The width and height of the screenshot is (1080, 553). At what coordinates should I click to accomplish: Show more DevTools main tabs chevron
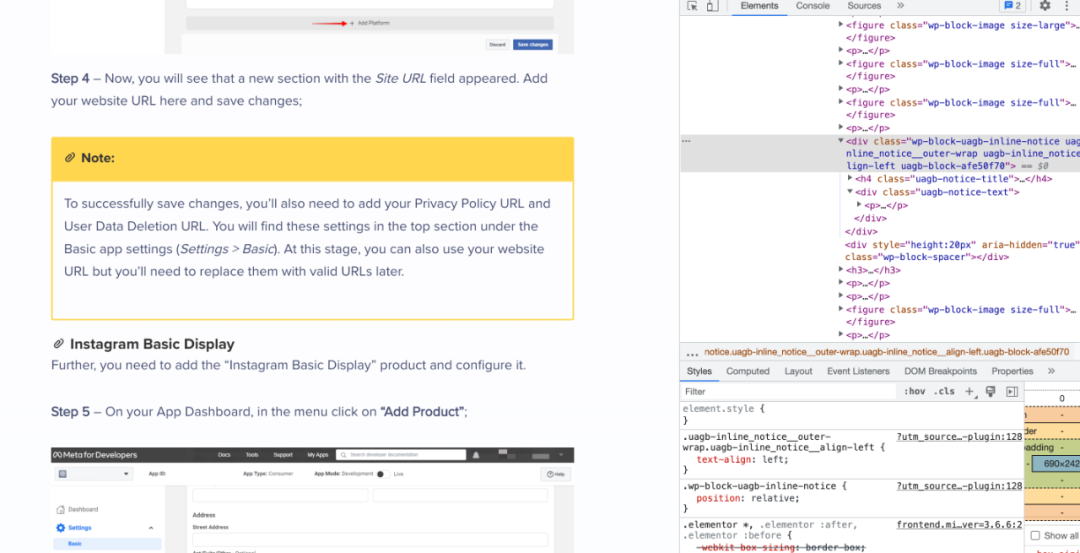click(900, 6)
